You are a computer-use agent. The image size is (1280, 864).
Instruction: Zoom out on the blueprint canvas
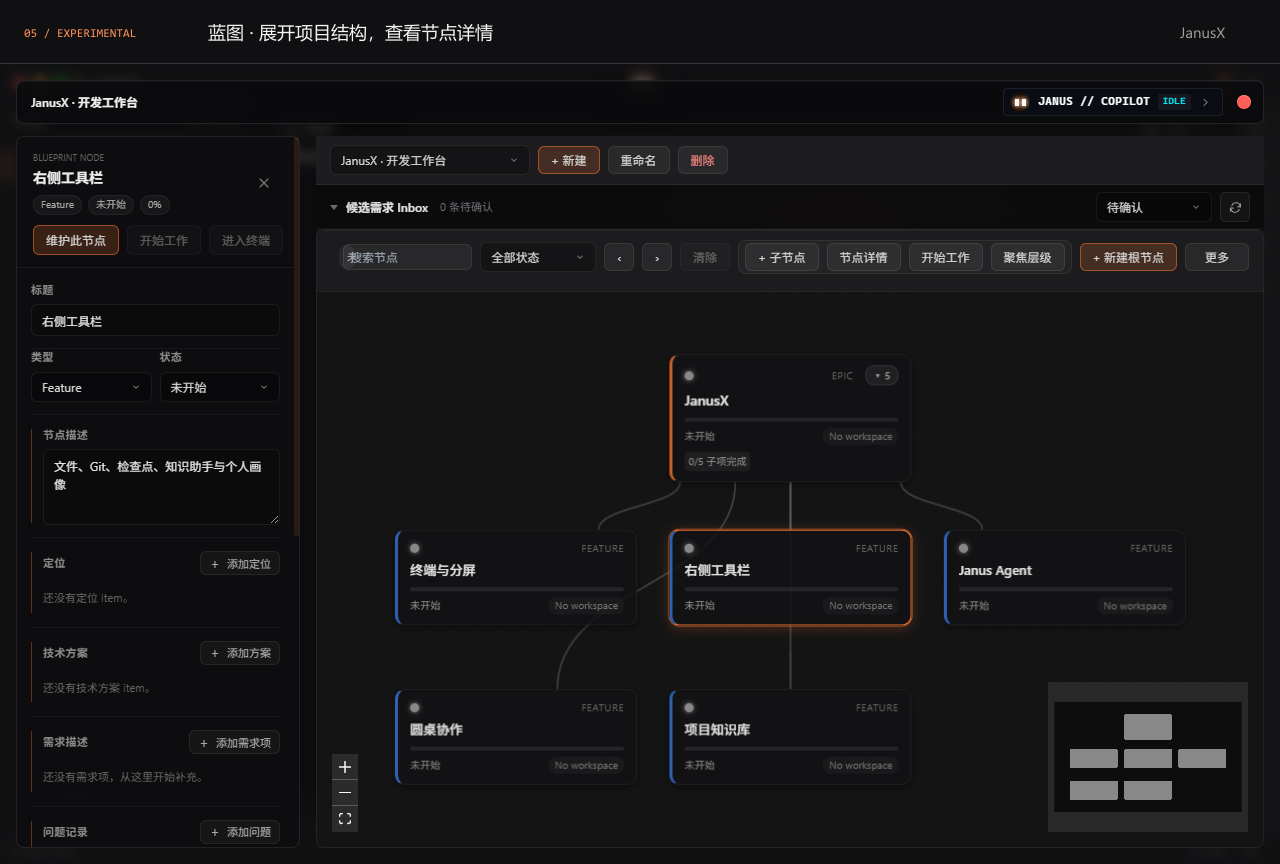[x=345, y=793]
